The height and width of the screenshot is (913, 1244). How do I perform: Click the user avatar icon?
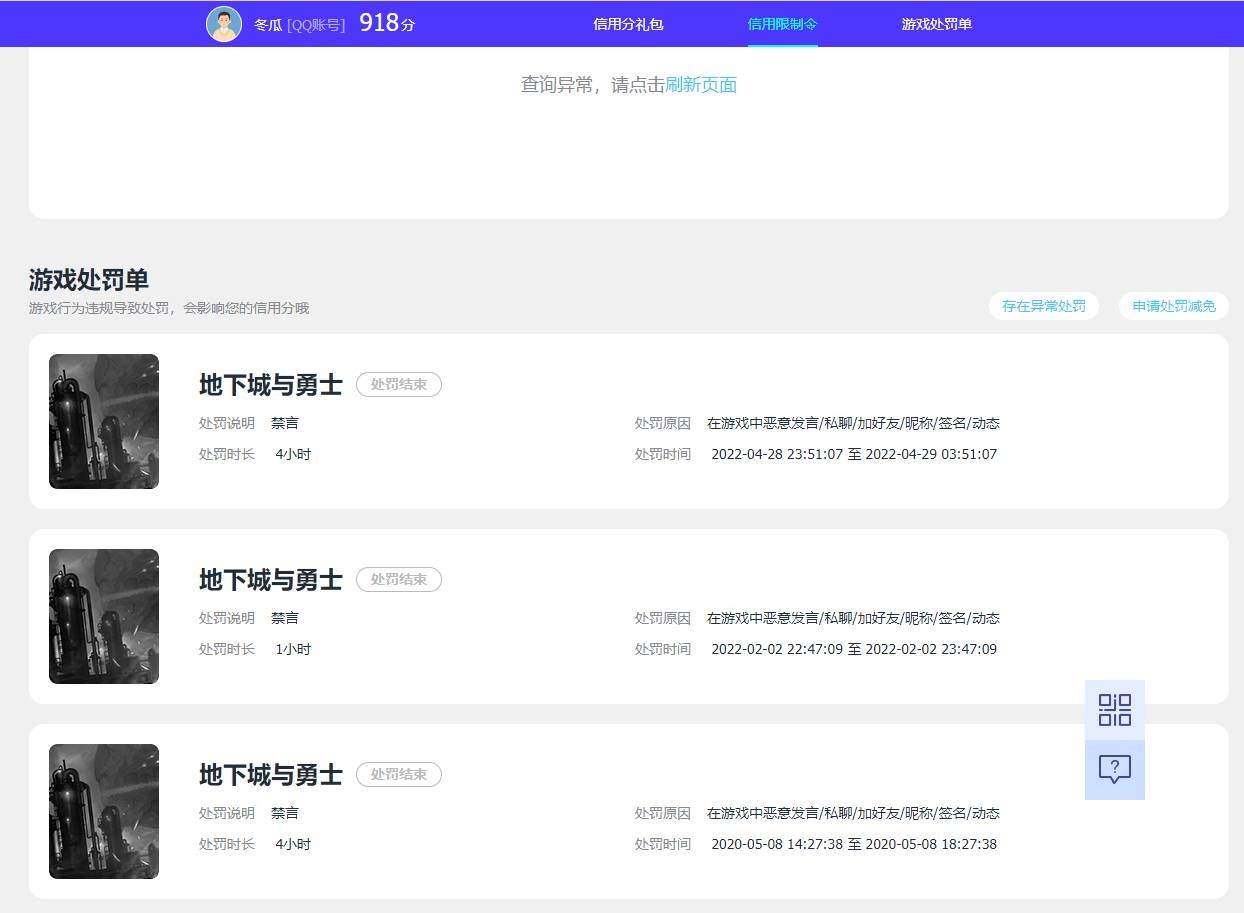pyautogui.click(x=224, y=24)
